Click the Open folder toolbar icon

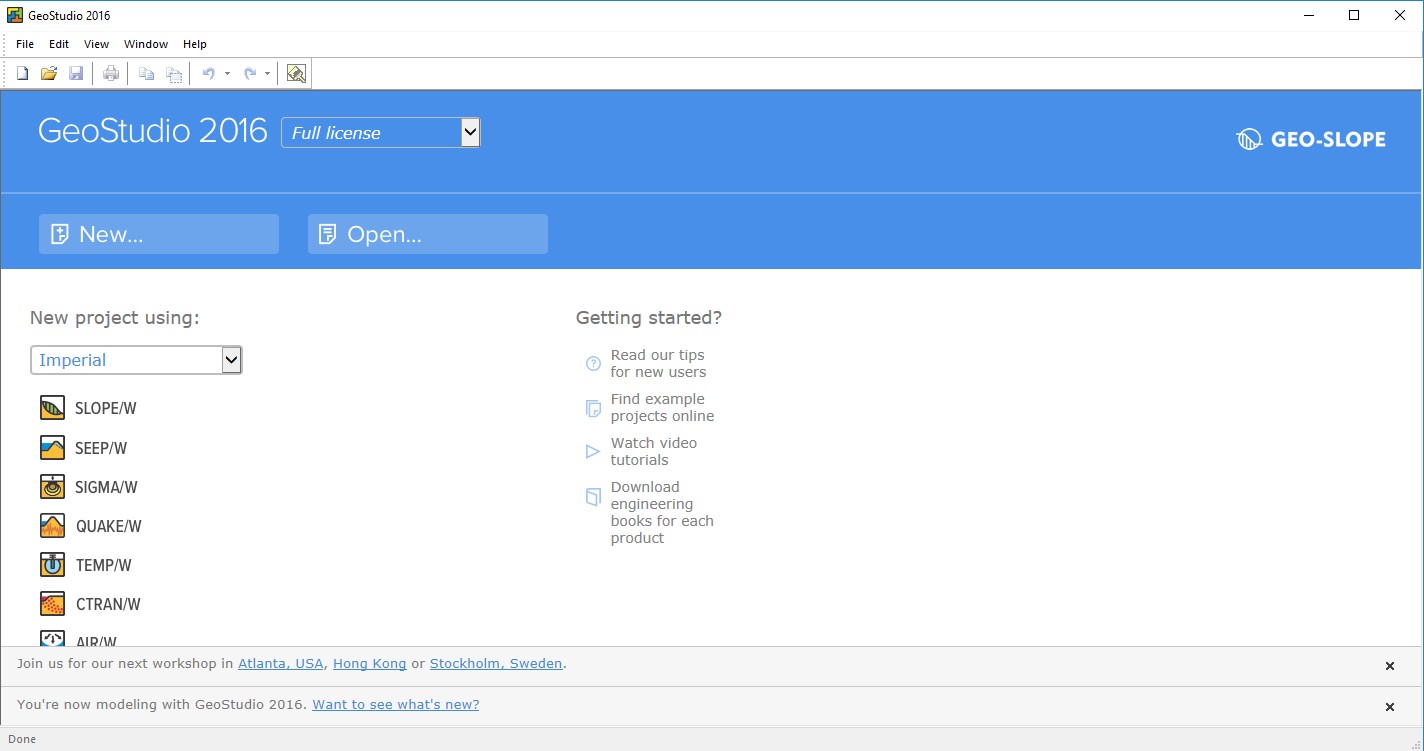(49, 73)
